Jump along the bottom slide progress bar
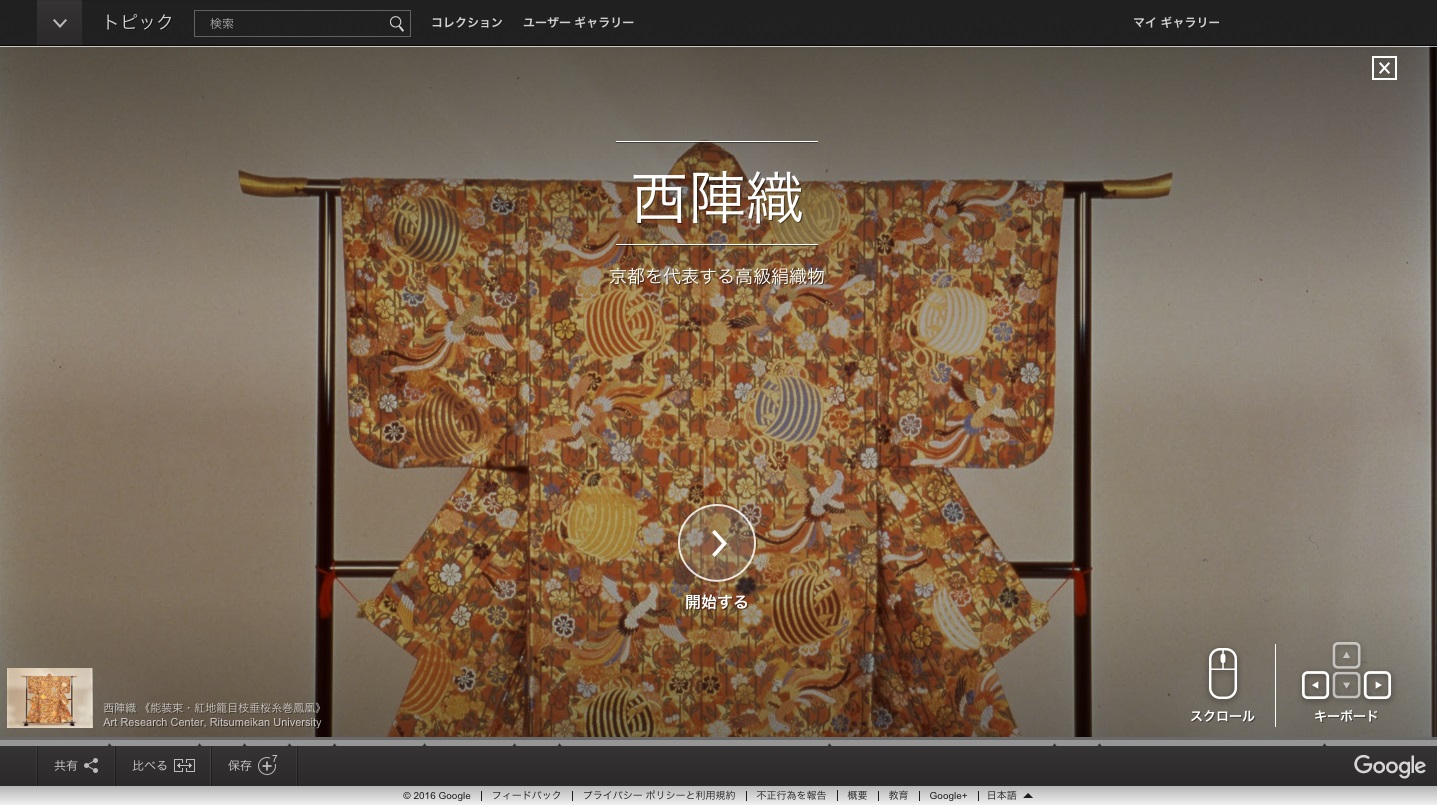The height and width of the screenshot is (805, 1437). click(718, 742)
